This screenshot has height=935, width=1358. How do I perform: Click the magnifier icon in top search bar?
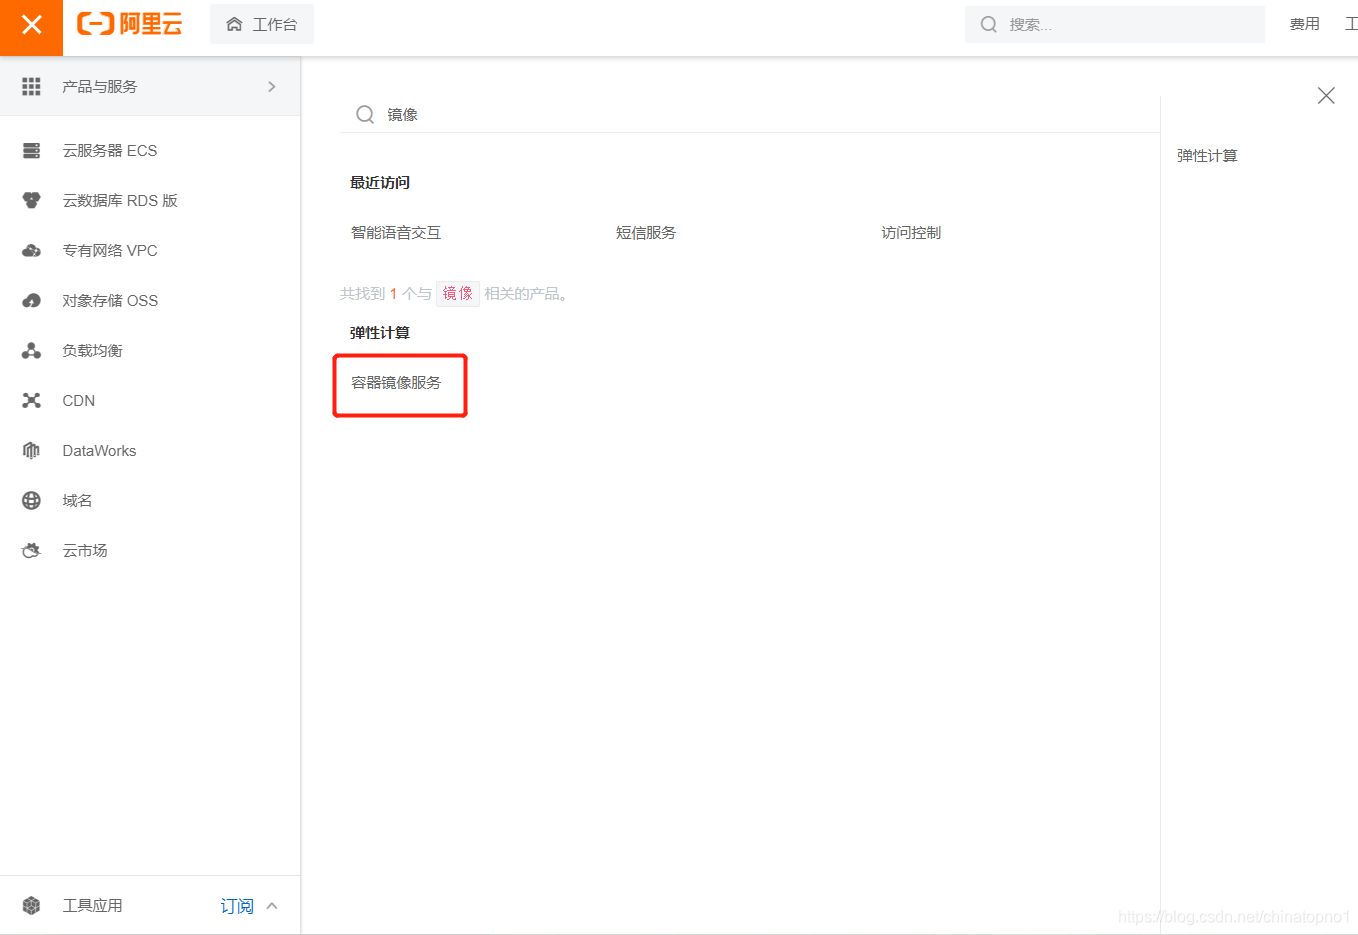(x=989, y=24)
